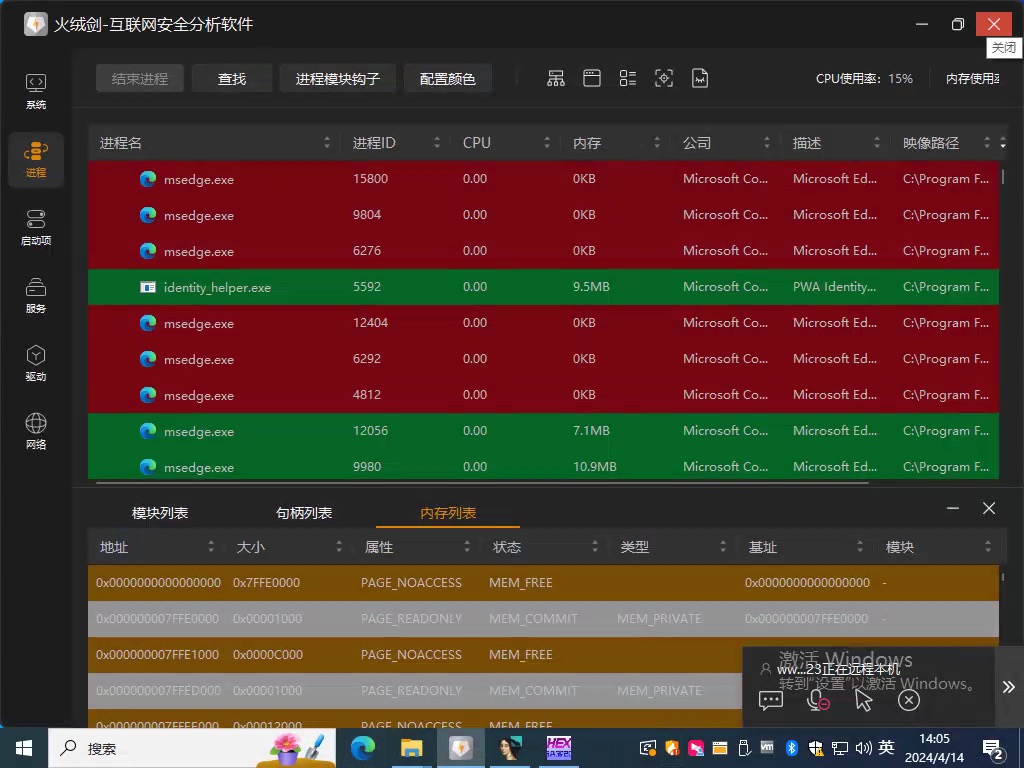The height and width of the screenshot is (768, 1024).
Task: Click the volume tray icon
Action: pyautogui.click(x=863, y=748)
